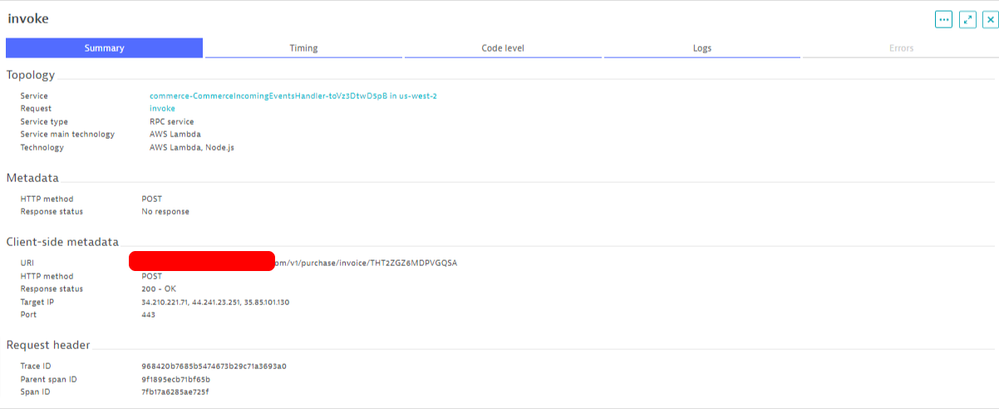The height and width of the screenshot is (409, 999).
Task: Click the invoke panel title
Action: pos(28,18)
